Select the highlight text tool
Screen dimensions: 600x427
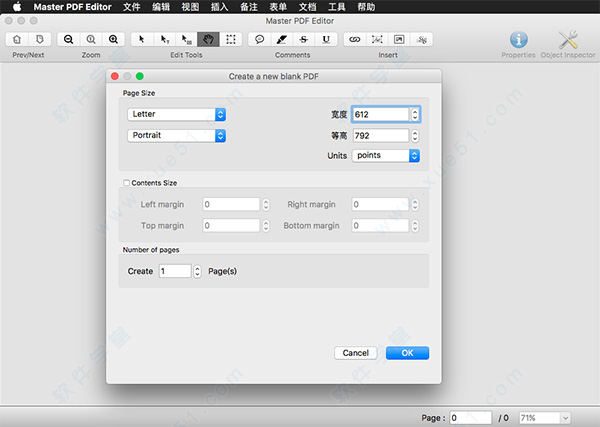(282, 39)
